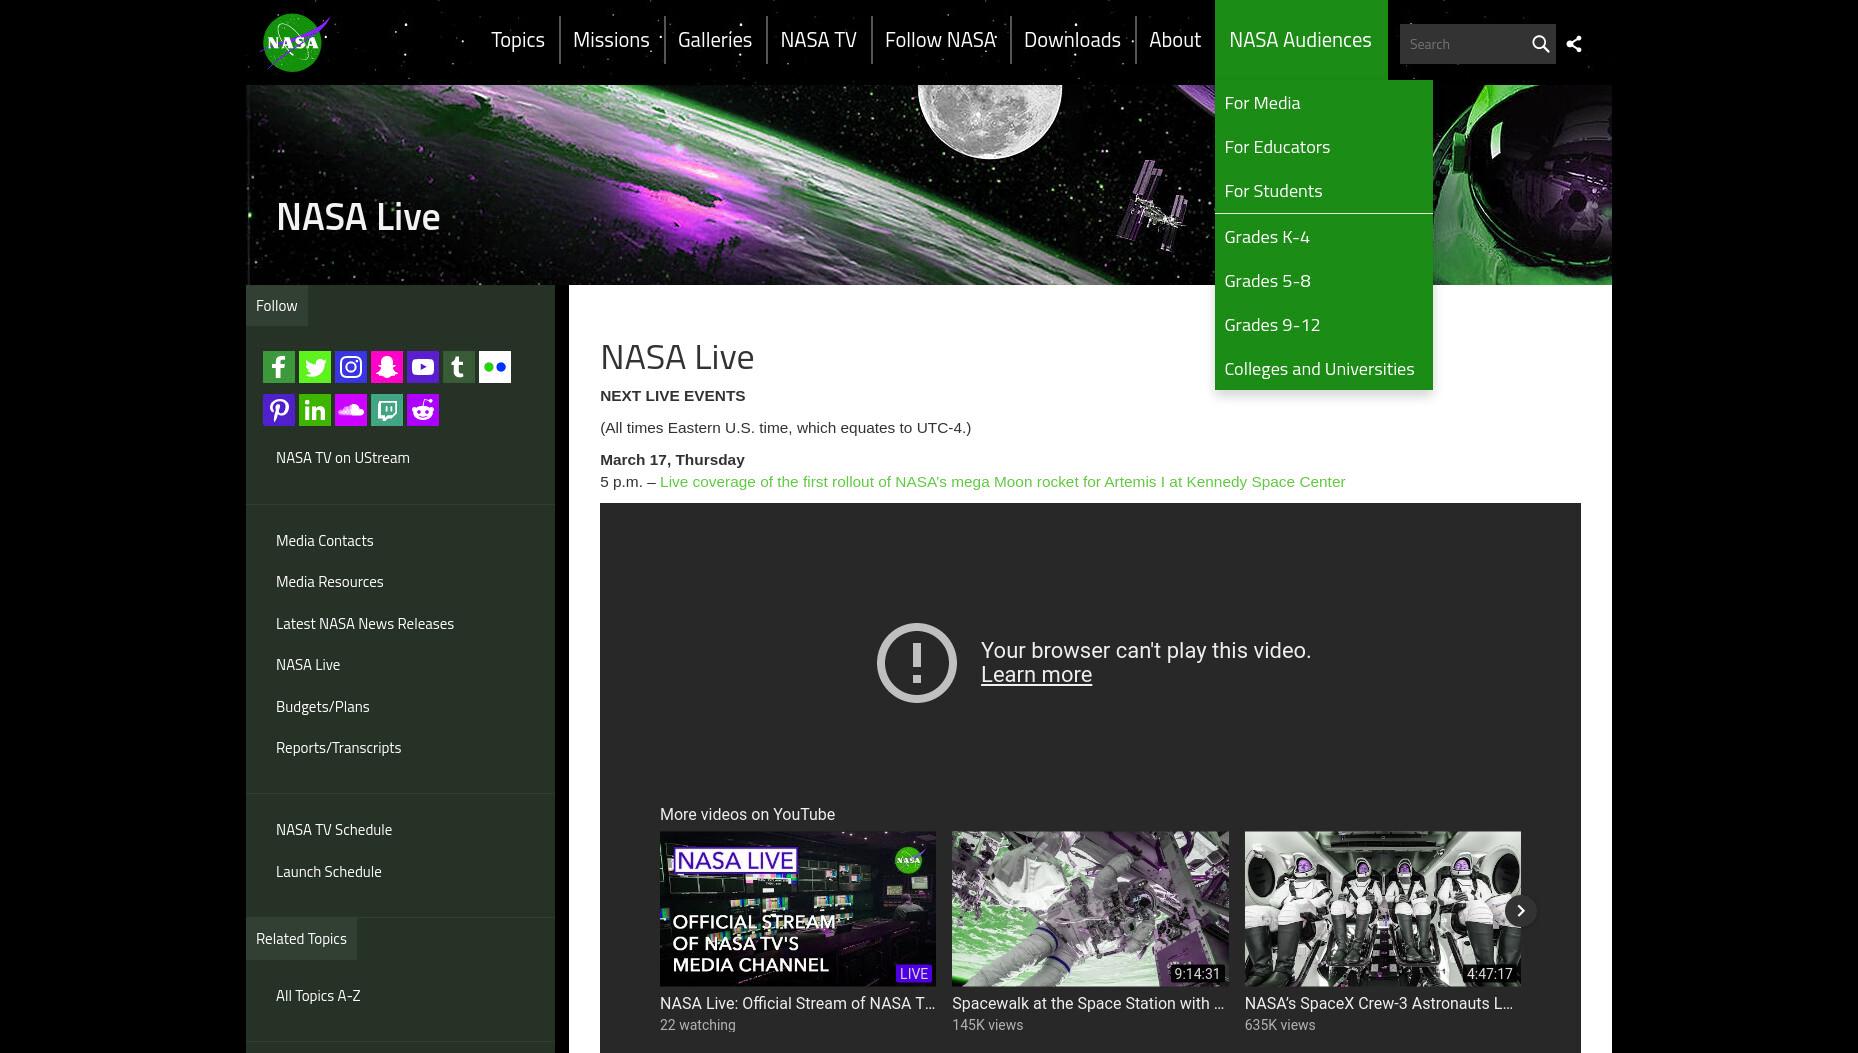The width and height of the screenshot is (1858, 1053).
Task: Open Spacewalk at Space Station thumbnail
Action: (x=1090, y=909)
